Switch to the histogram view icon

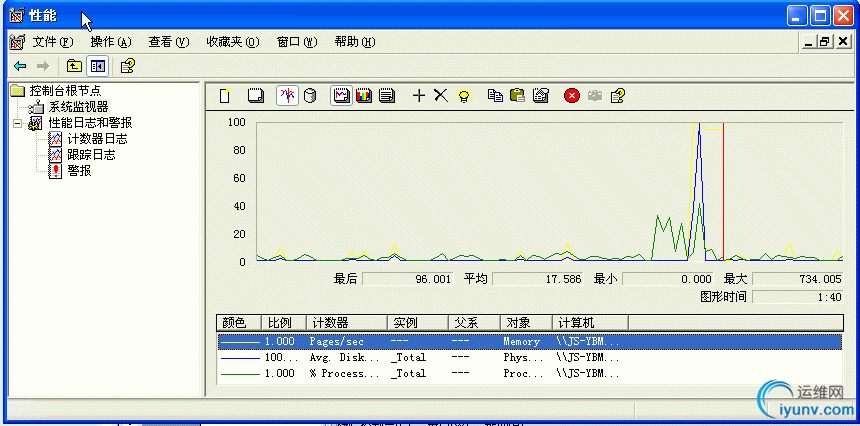pyautogui.click(x=364, y=96)
